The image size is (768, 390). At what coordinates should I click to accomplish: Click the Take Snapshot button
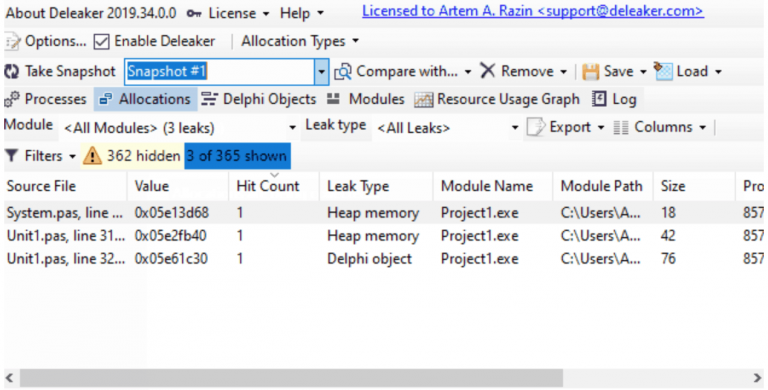60,72
